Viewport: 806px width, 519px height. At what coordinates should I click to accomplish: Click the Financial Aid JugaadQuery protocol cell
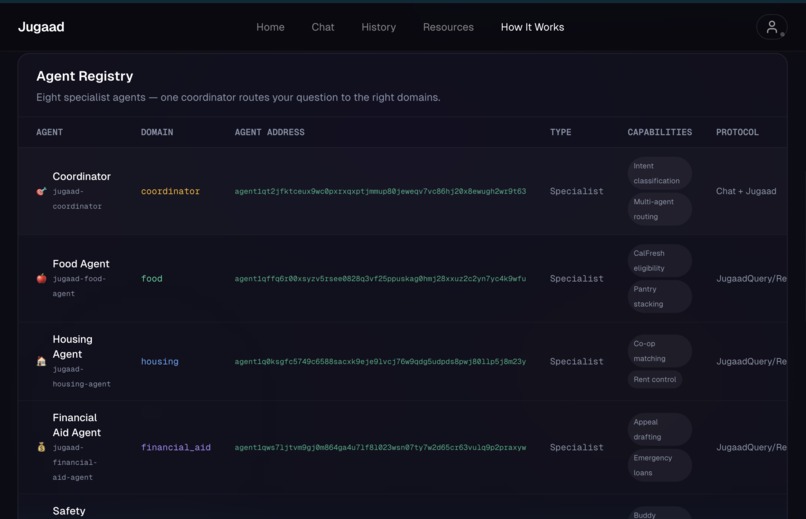(x=752, y=447)
